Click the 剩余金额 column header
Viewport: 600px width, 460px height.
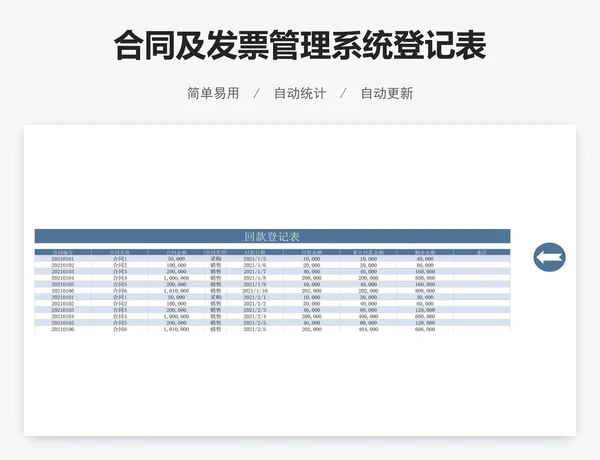click(425, 252)
